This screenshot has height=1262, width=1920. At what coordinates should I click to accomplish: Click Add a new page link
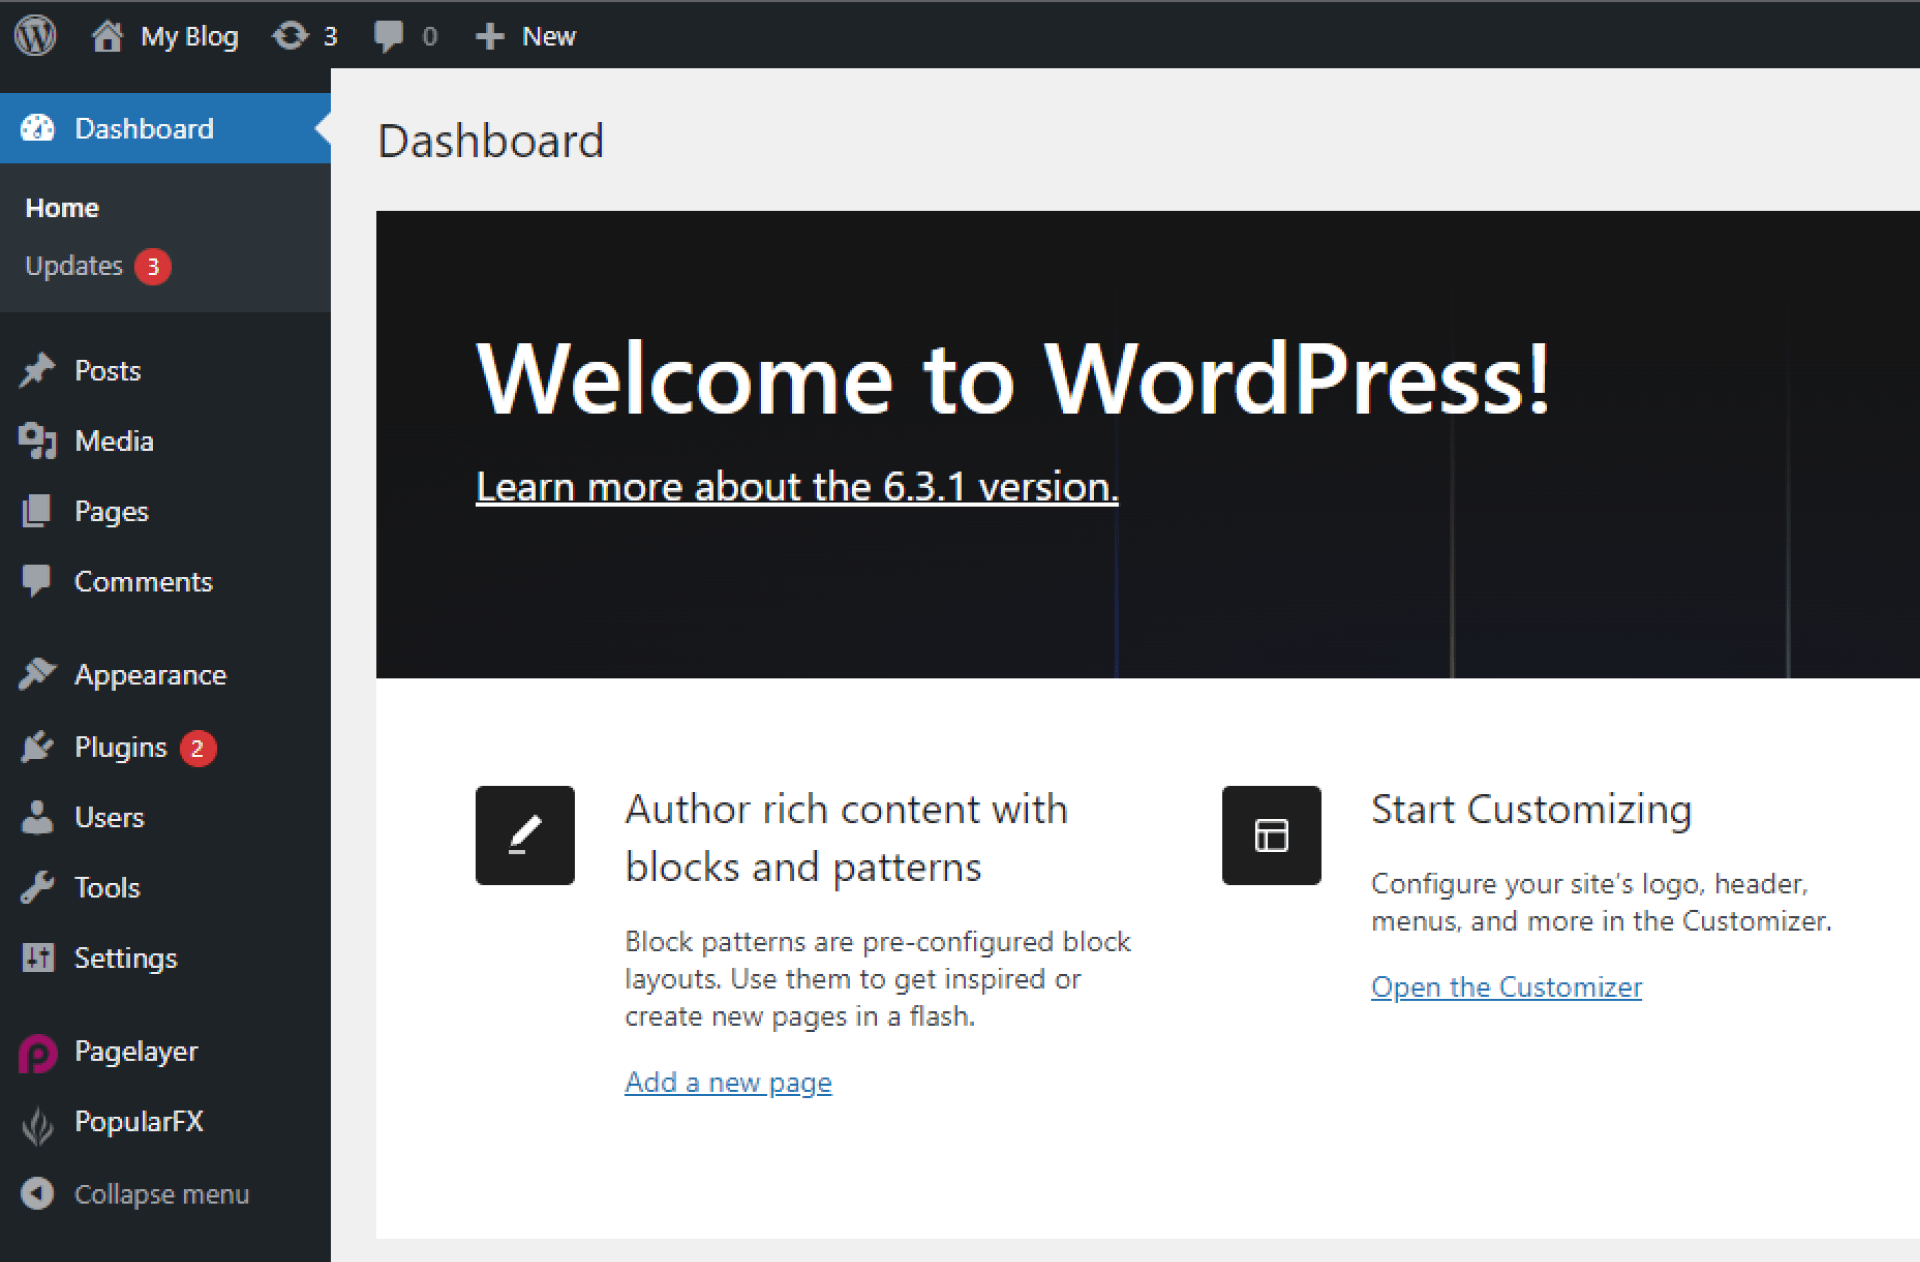[728, 1081]
